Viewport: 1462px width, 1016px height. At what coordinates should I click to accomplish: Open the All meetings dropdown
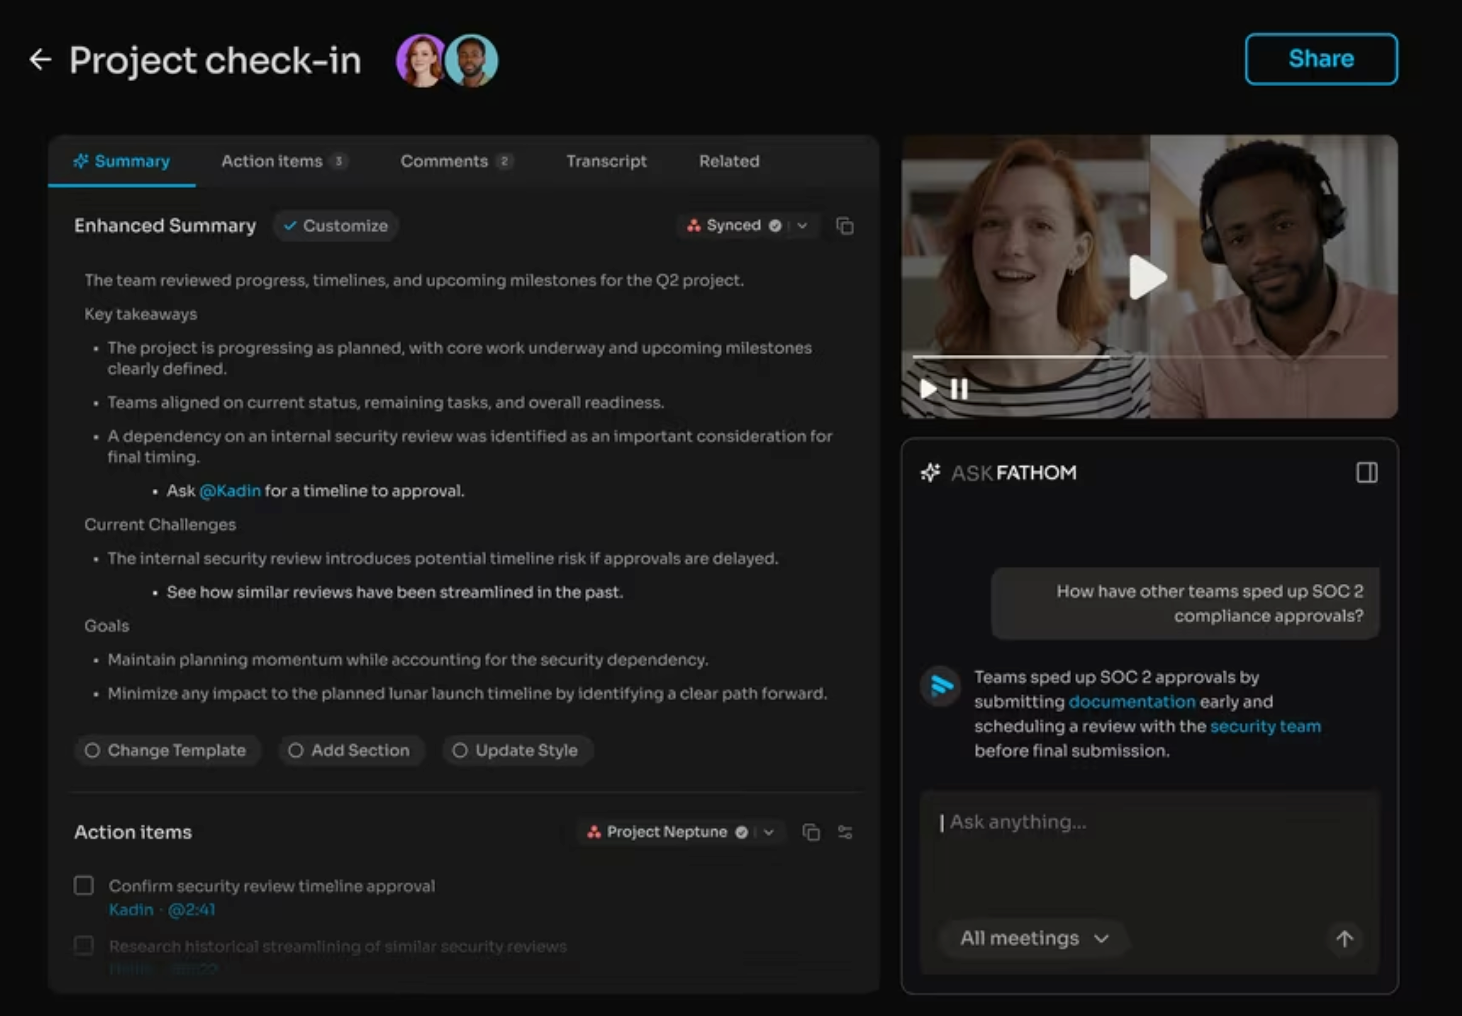(x=1034, y=938)
